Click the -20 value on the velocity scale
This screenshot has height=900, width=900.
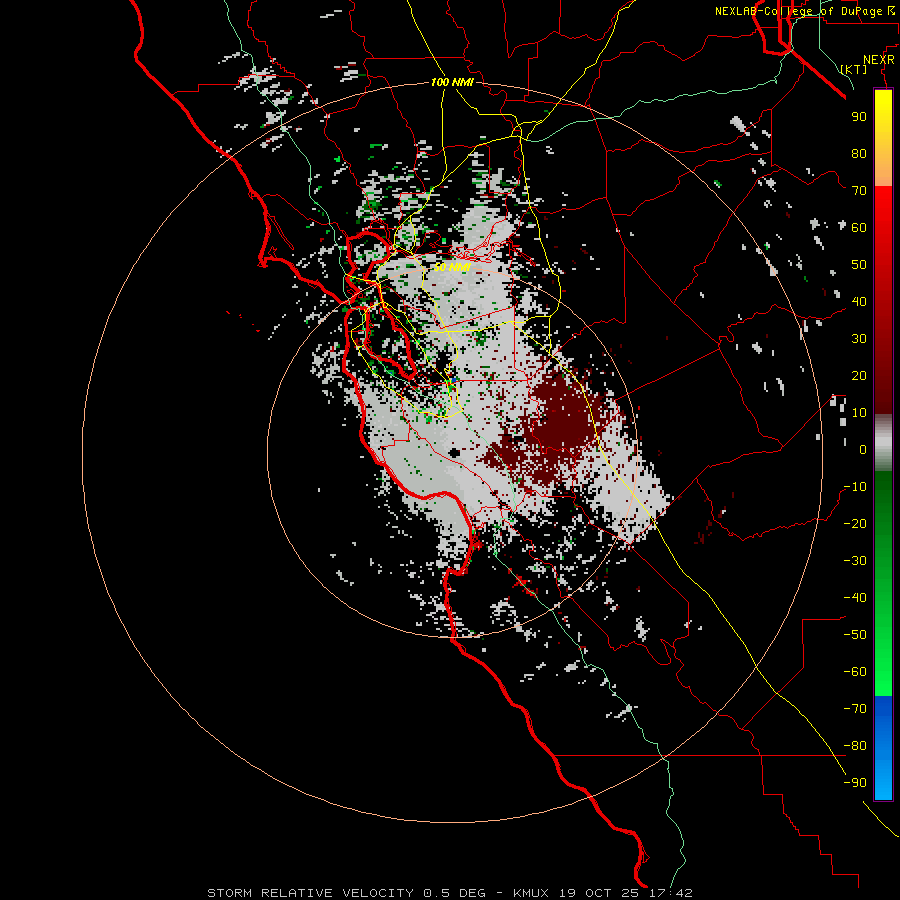pos(855,523)
